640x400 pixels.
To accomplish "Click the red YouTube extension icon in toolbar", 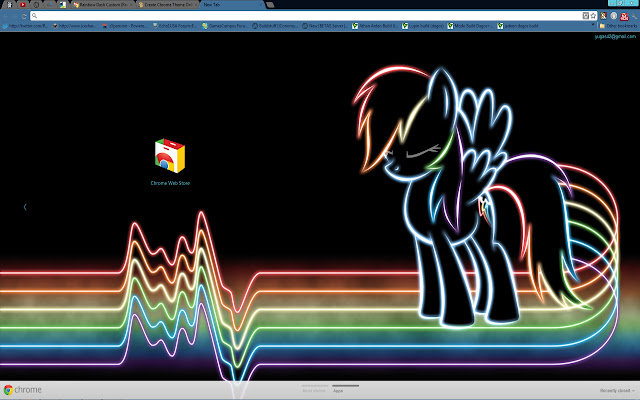I will pos(624,16).
